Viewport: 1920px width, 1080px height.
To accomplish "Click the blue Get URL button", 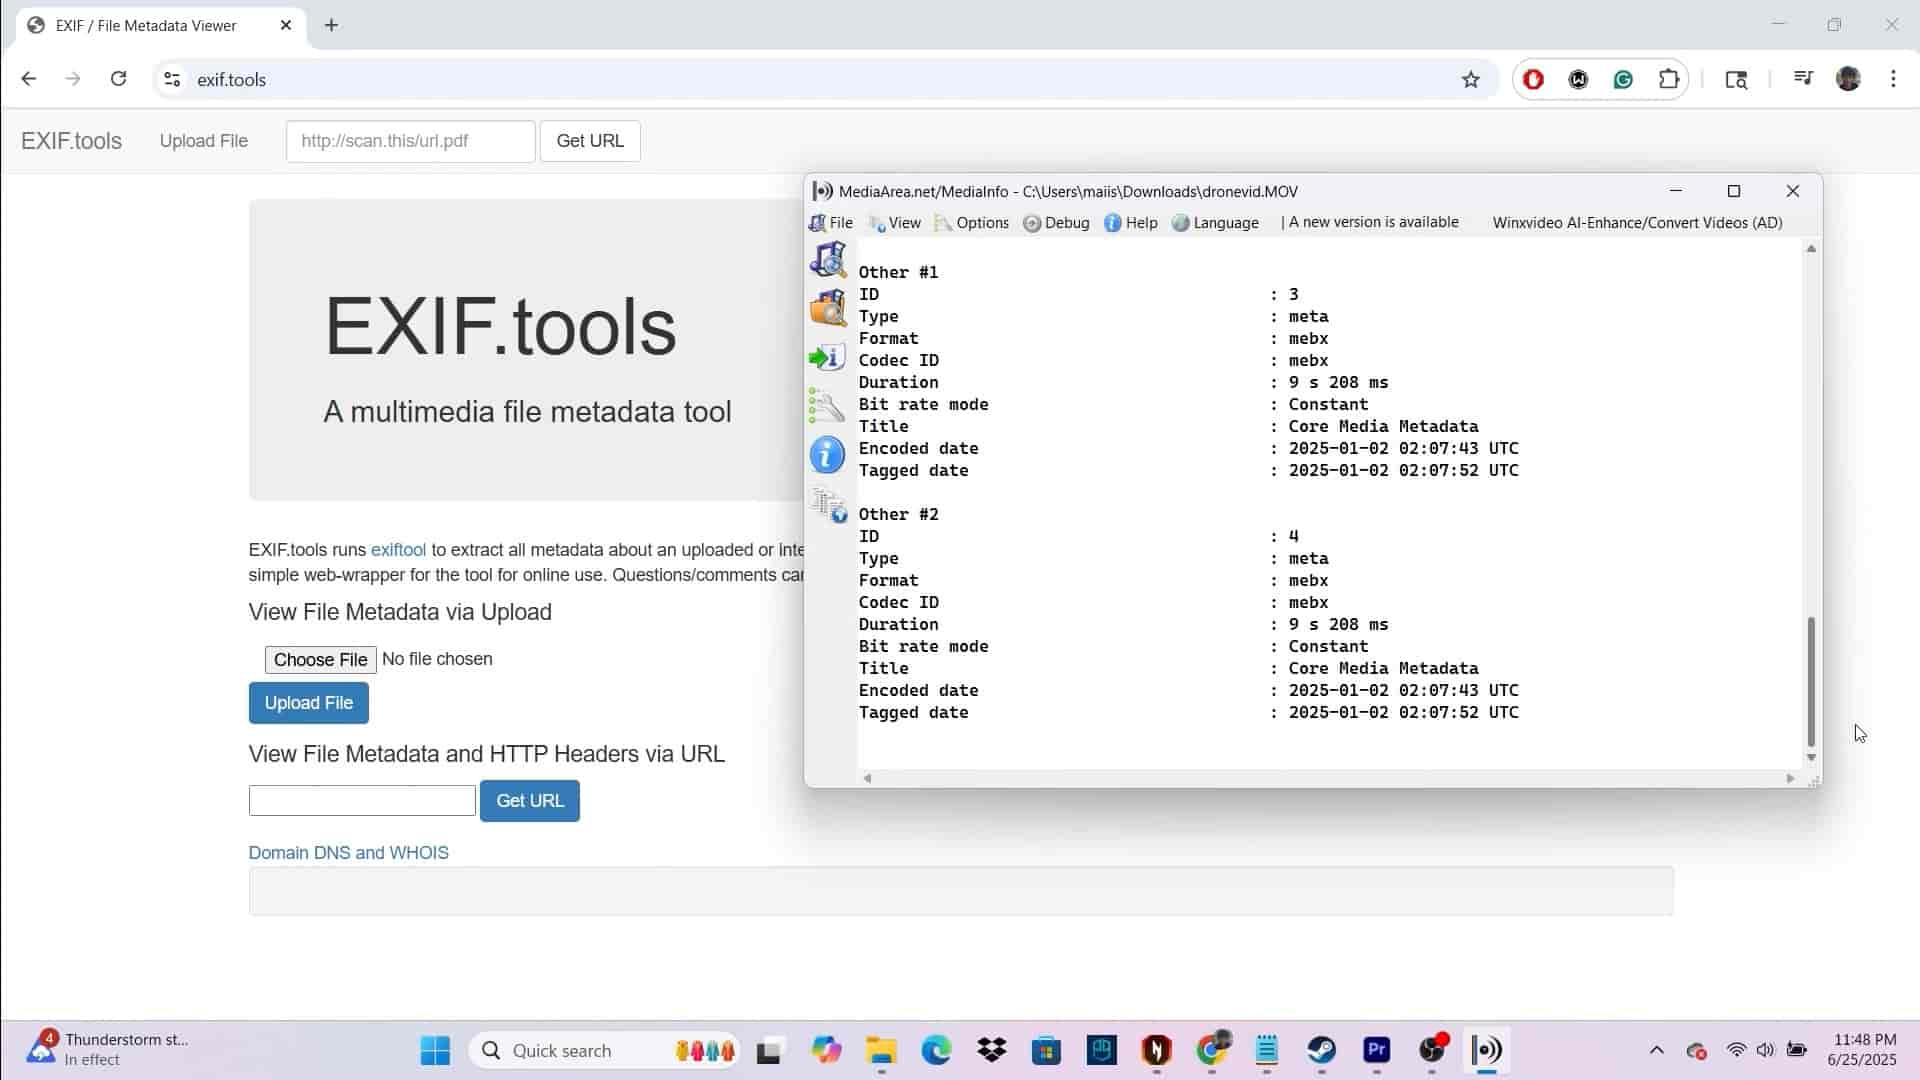I will click(x=530, y=801).
